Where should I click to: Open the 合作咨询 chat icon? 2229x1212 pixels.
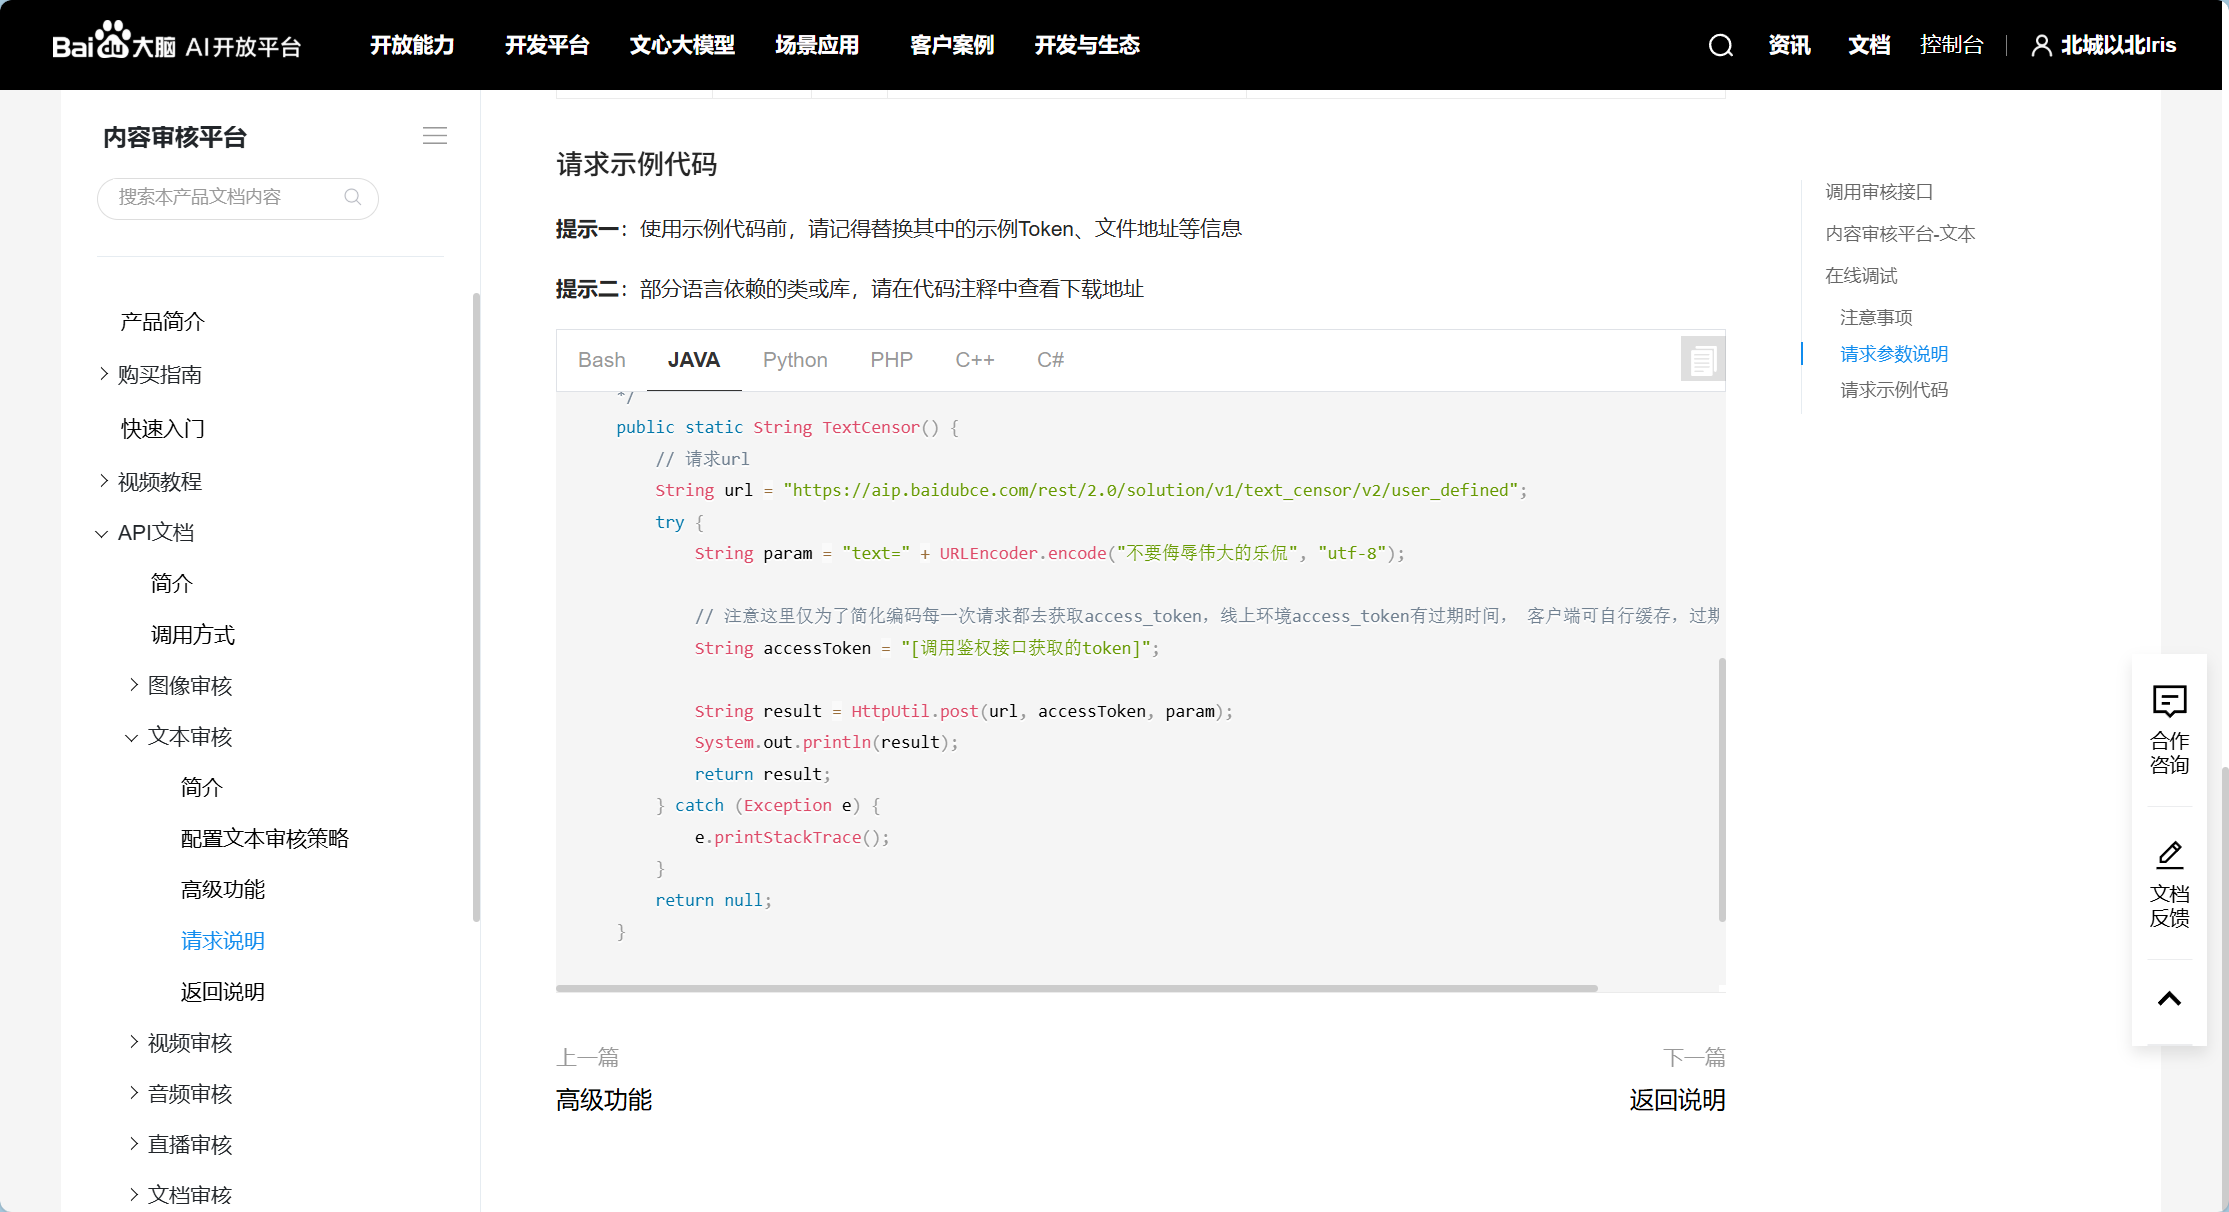tap(2169, 702)
